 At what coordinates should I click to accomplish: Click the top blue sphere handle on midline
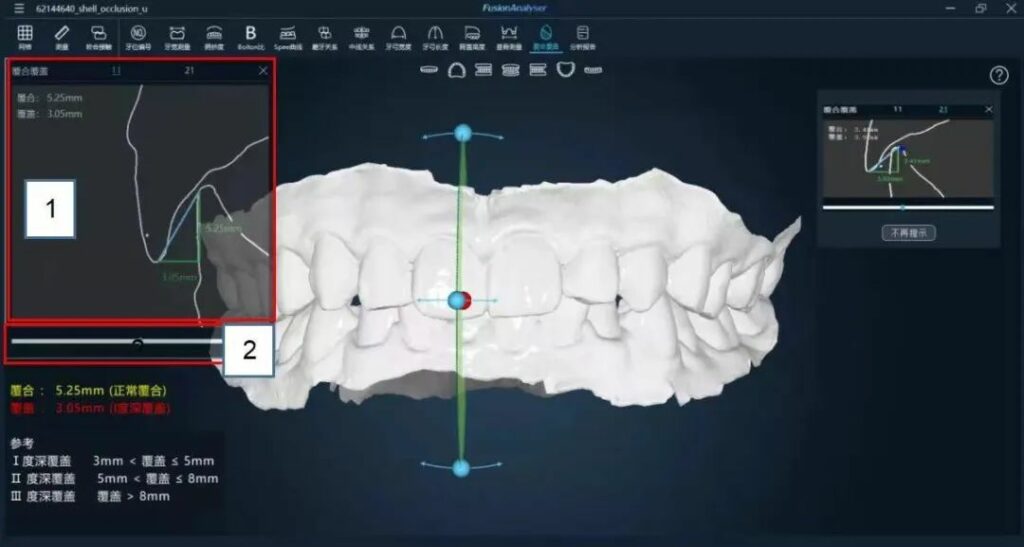tap(462, 133)
